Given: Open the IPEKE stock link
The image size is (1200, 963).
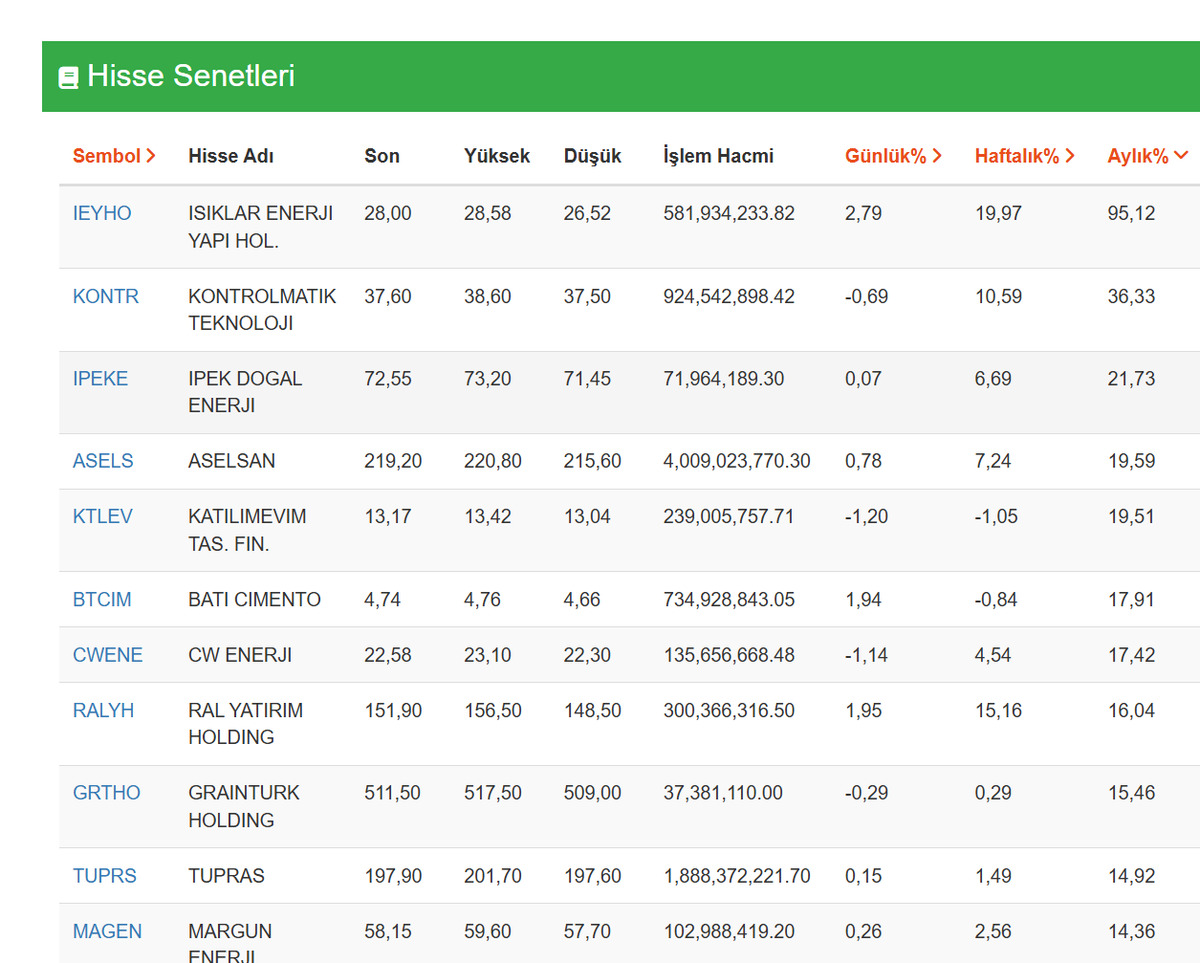Looking at the screenshot, I should click(101, 379).
